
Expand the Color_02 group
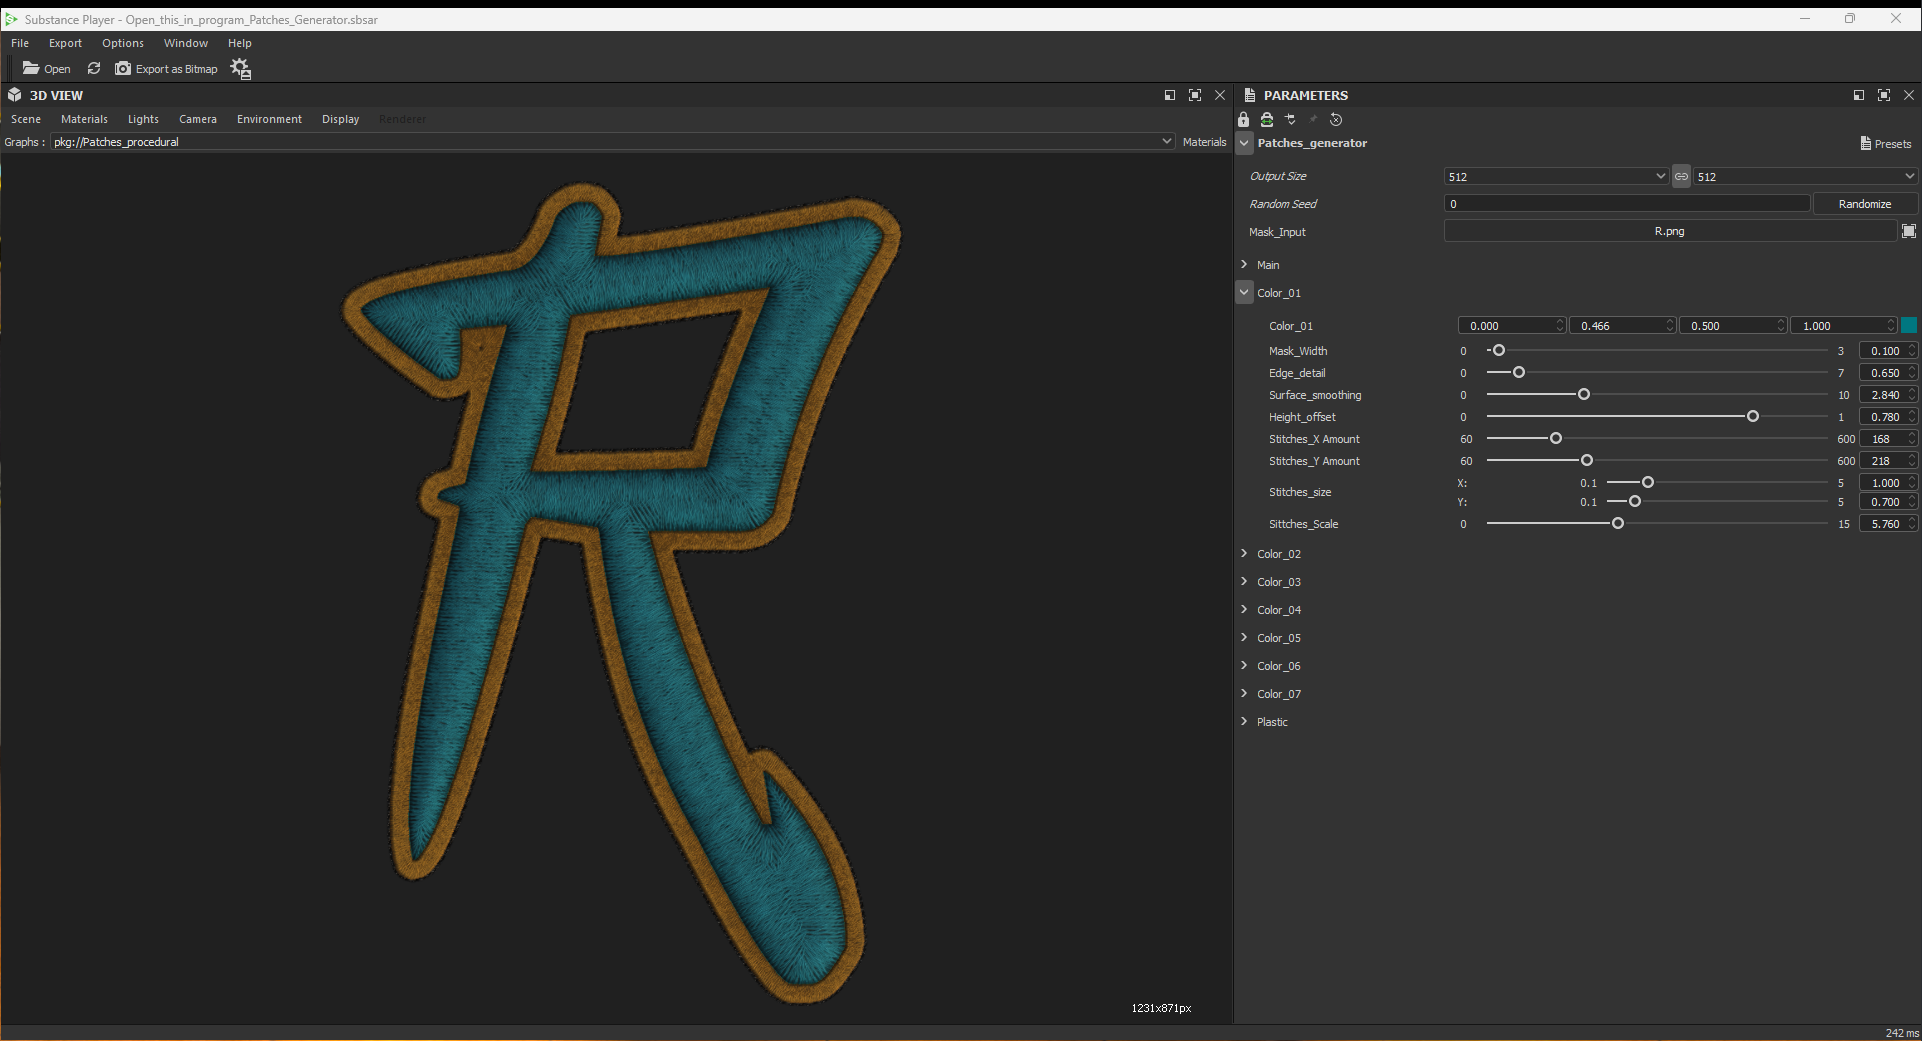(x=1244, y=553)
